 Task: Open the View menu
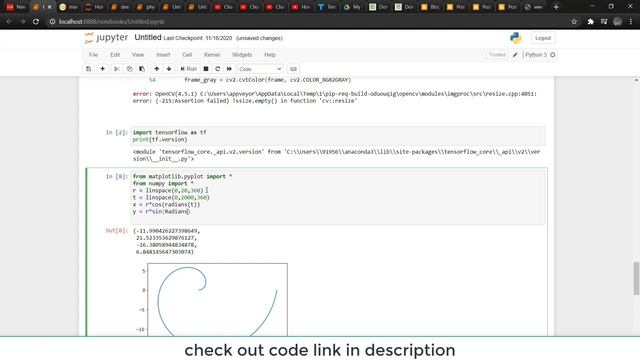[138, 55]
